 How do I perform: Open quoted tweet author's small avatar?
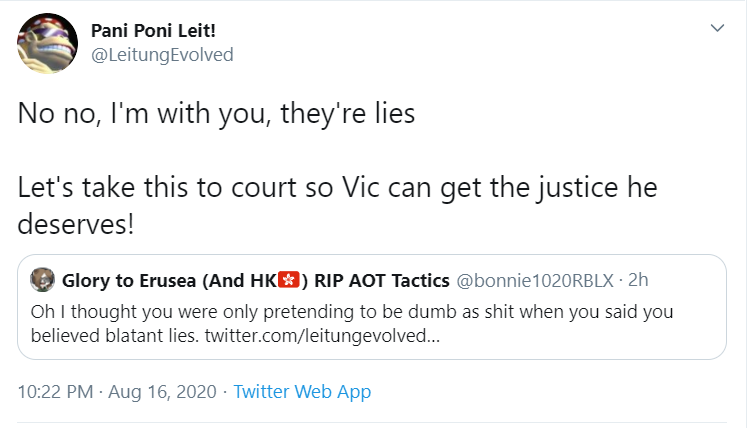tap(42, 280)
